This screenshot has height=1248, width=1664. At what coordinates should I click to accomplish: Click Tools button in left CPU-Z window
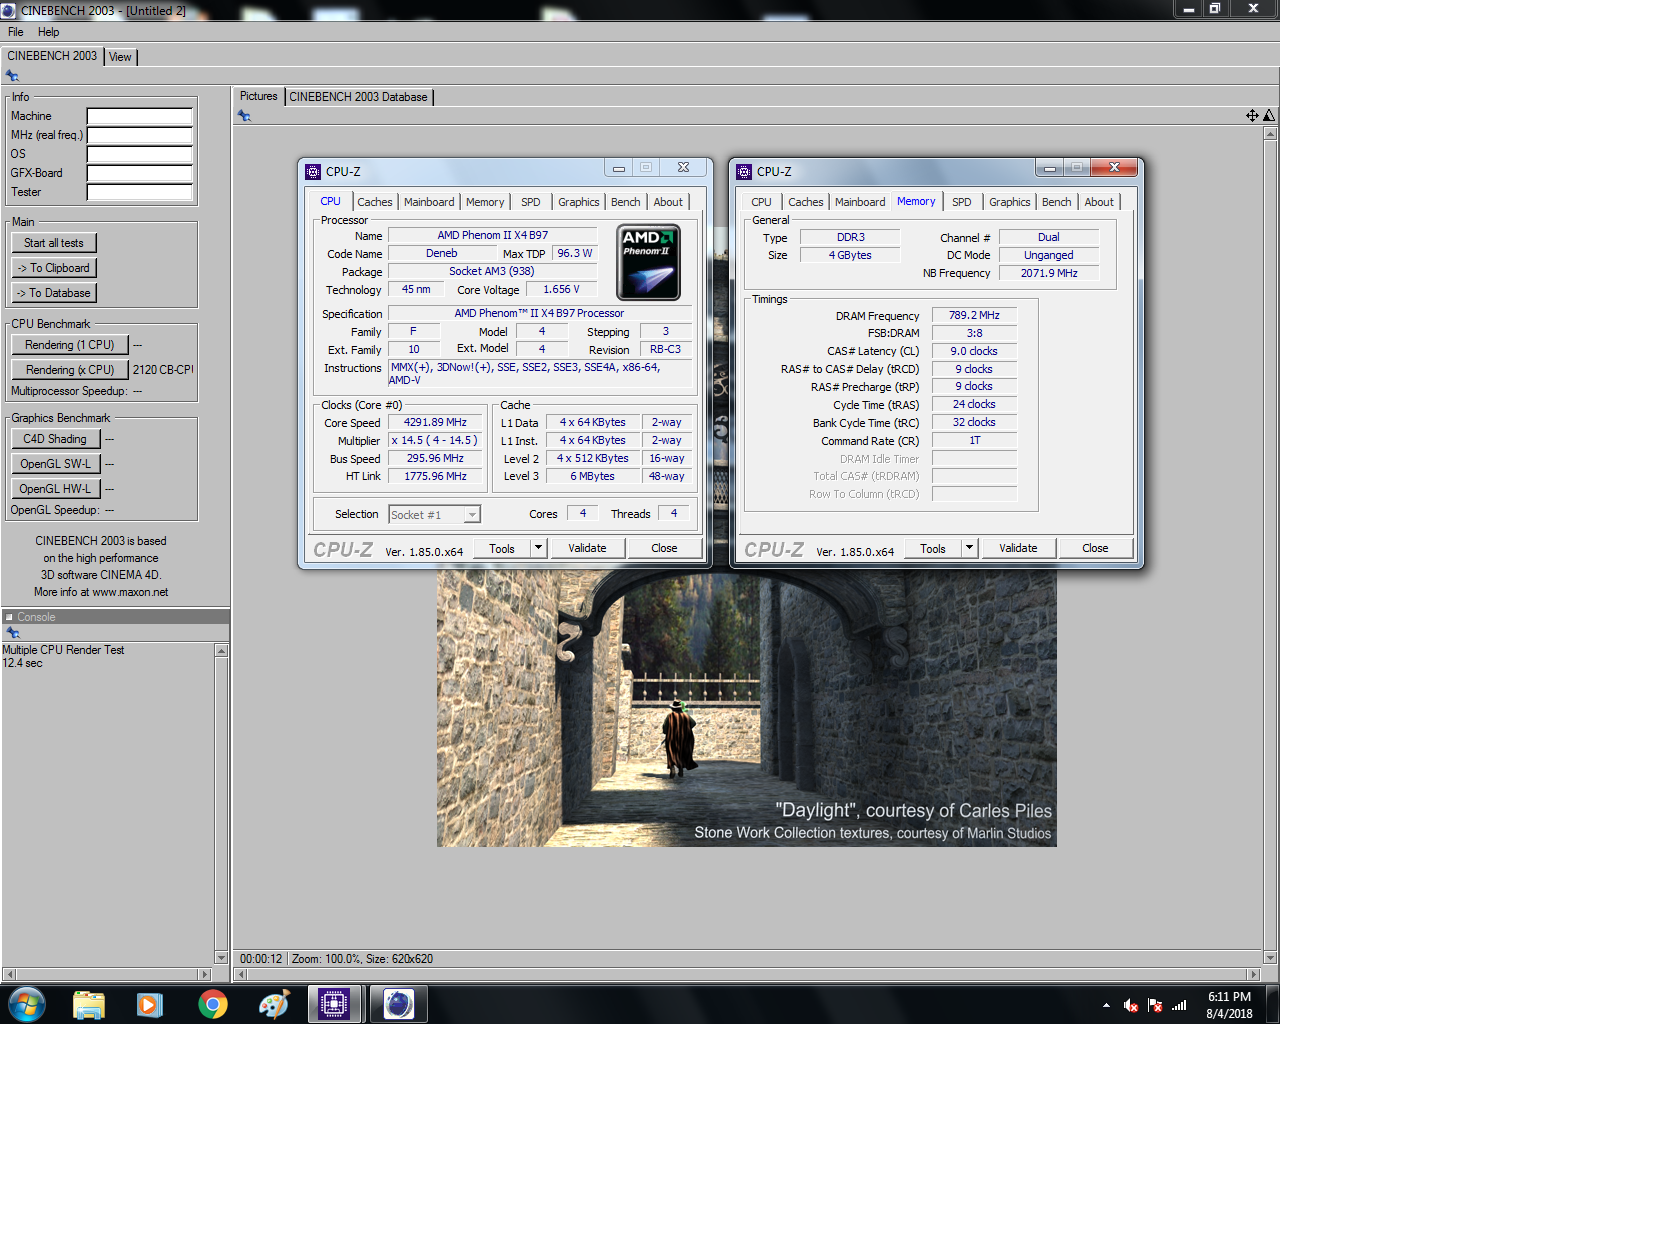(502, 549)
